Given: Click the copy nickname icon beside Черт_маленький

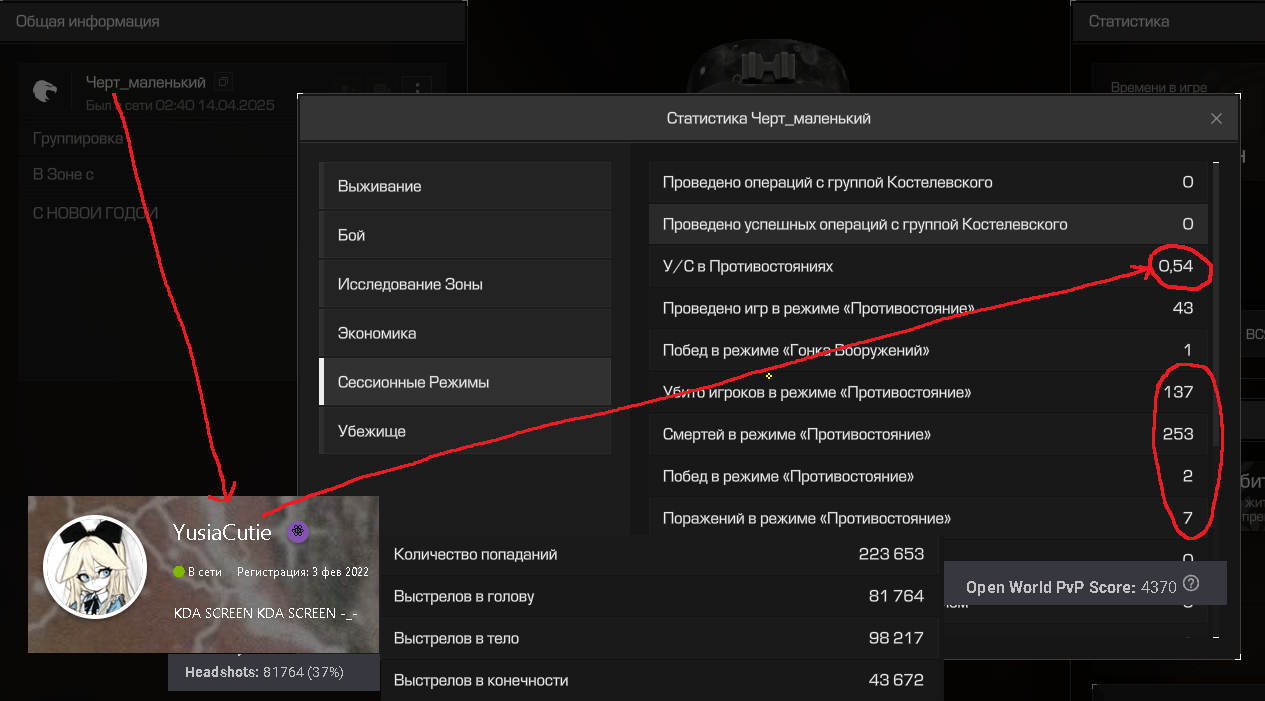Looking at the screenshot, I should [224, 82].
